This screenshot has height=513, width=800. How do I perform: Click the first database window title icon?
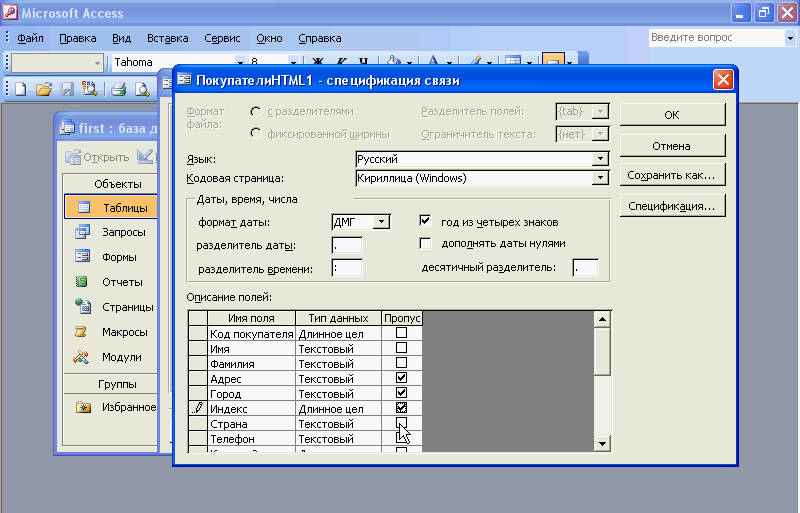[67, 128]
